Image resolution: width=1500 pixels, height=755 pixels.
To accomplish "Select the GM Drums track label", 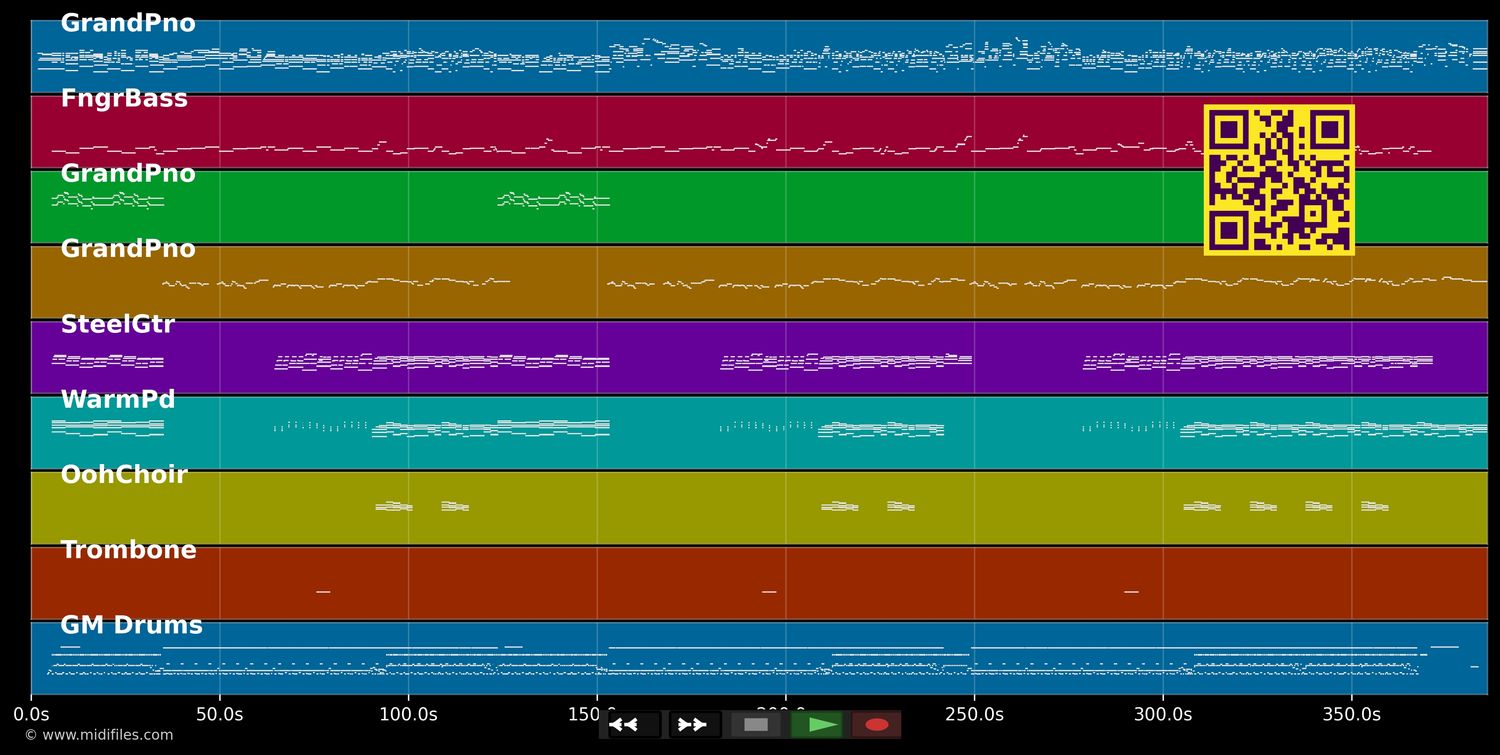I will [131, 626].
